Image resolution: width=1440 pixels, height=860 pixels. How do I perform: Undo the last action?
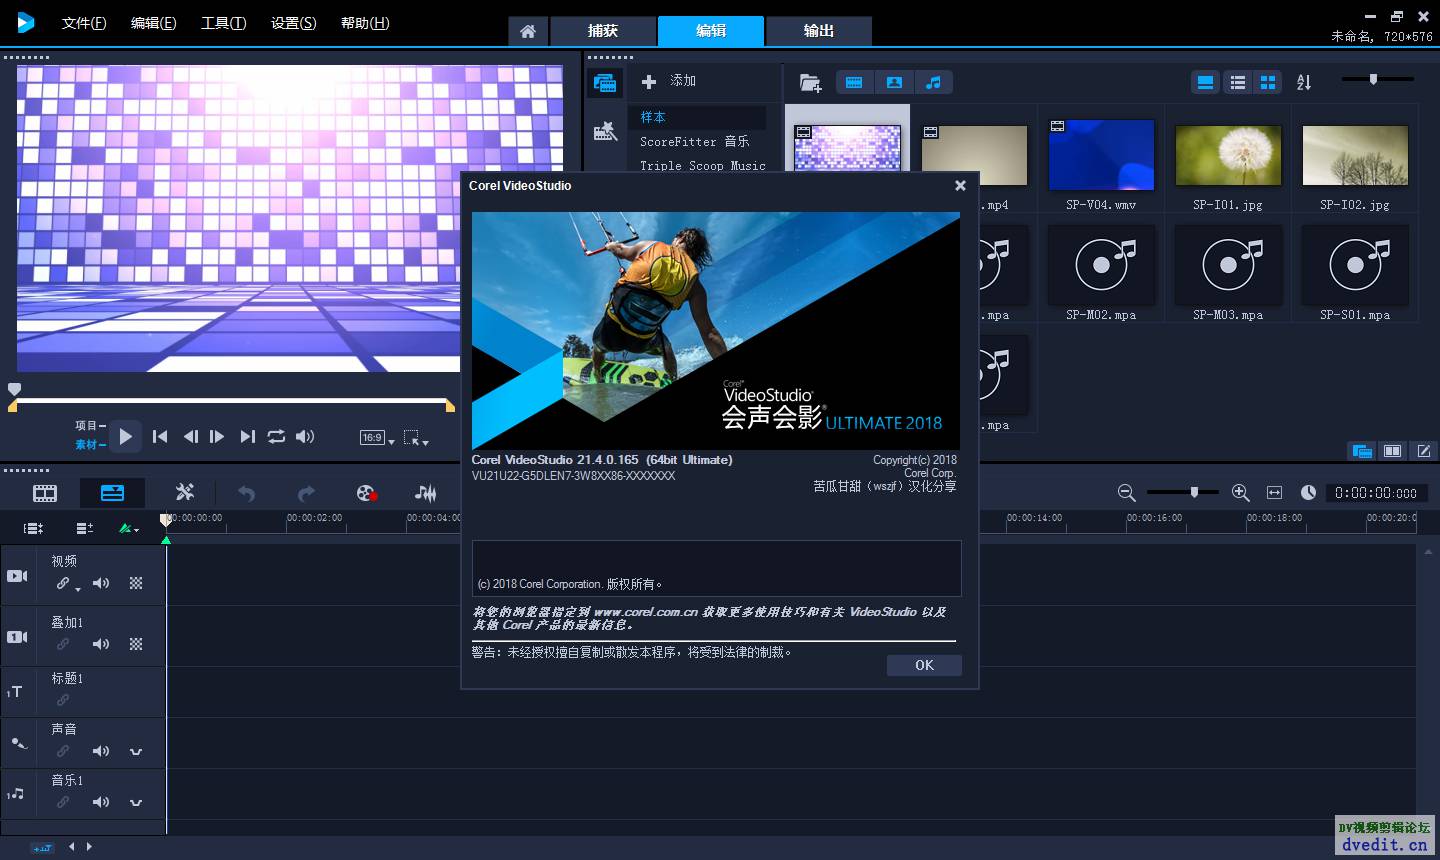click(246, 493)
